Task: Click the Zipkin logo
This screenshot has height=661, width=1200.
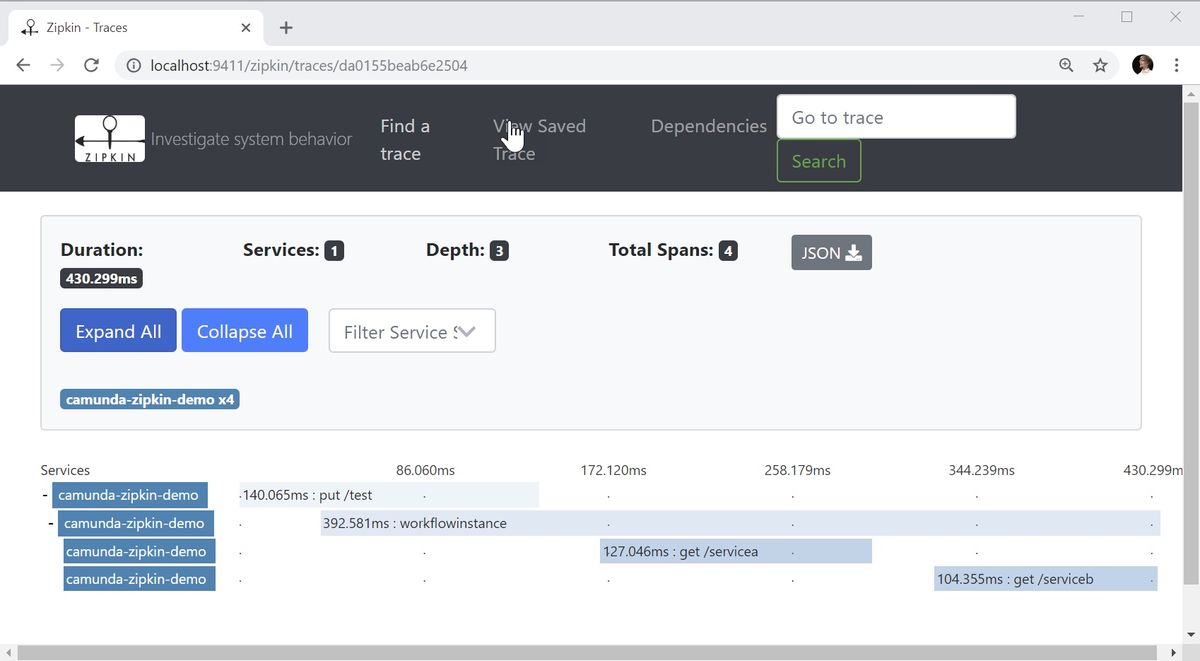Action: 110,139
